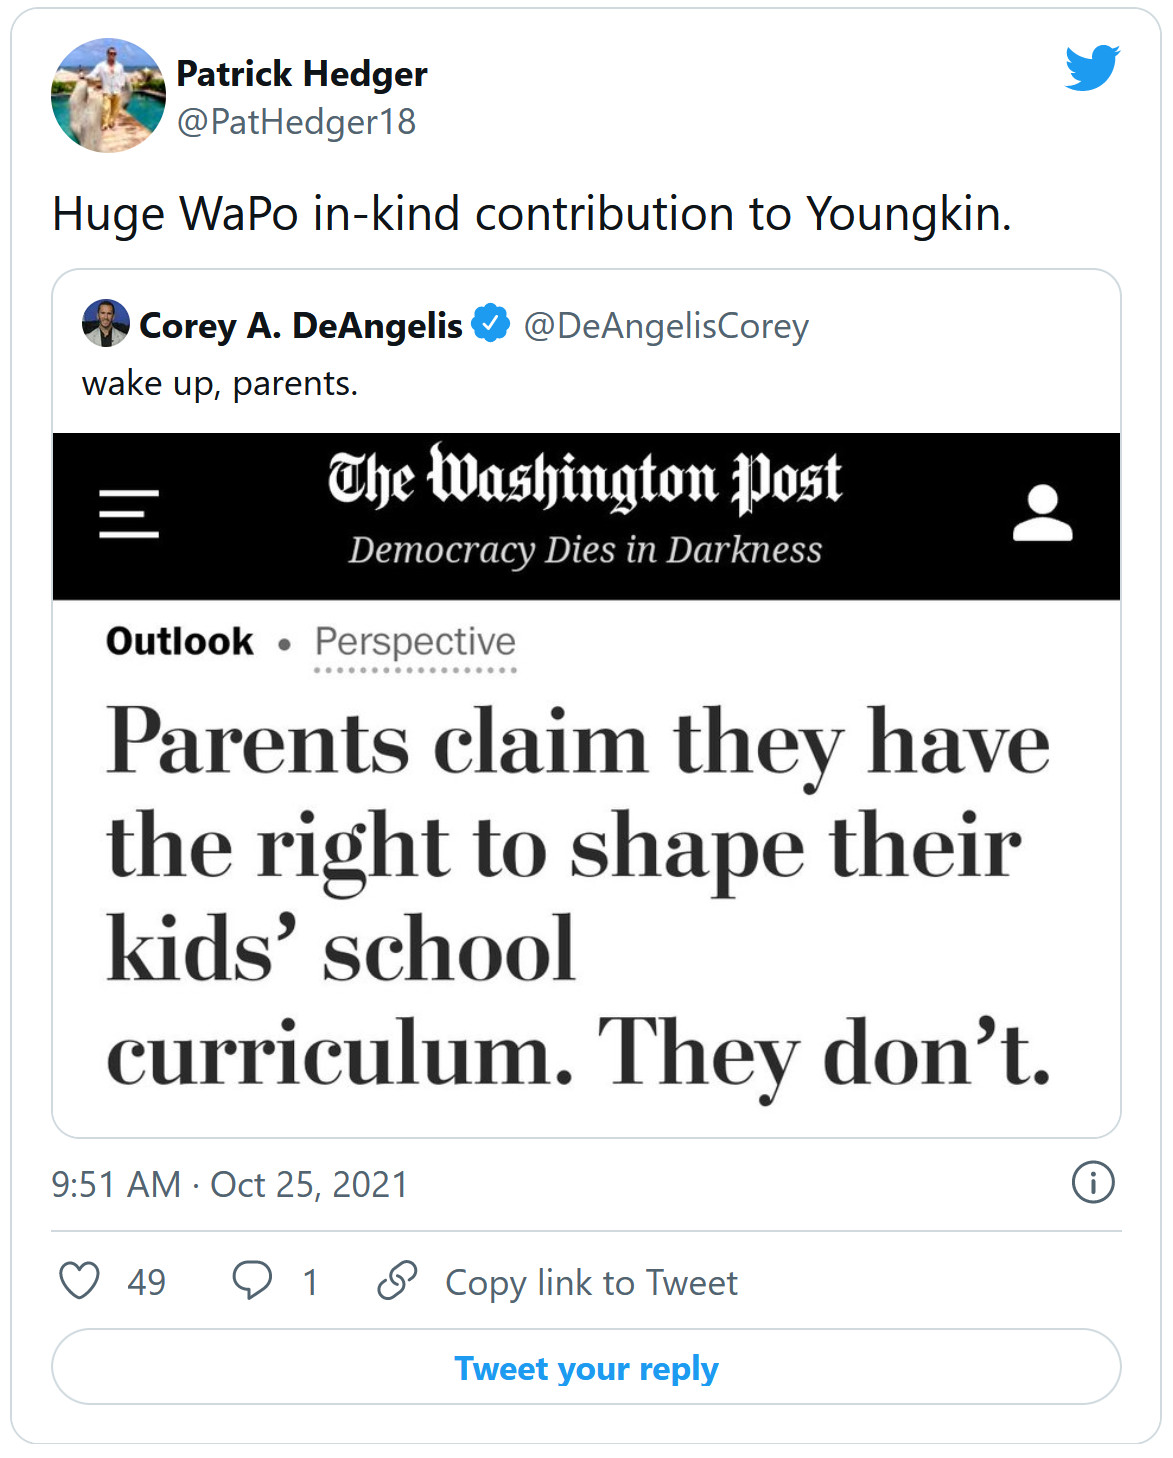The image size is (1173, 1458).
Task: Open Washington Post hamburger menu
Action: pyautogui.click(x=129, y=514)
